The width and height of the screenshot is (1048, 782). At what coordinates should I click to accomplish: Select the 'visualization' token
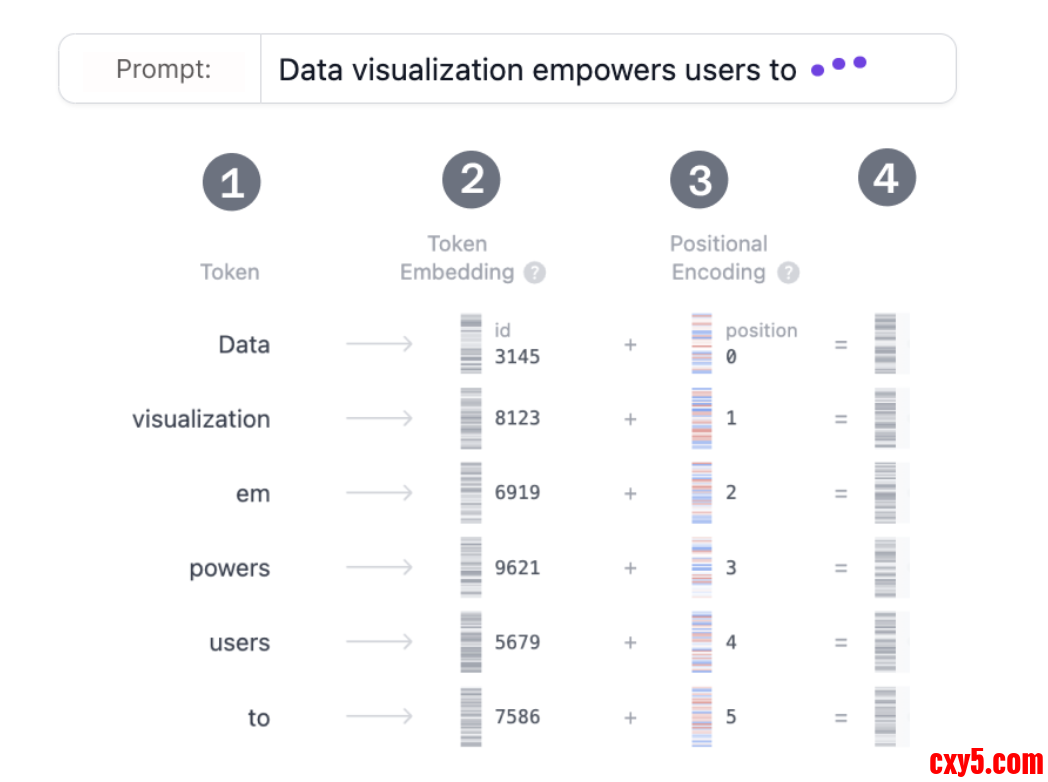(x=201, y=419)
